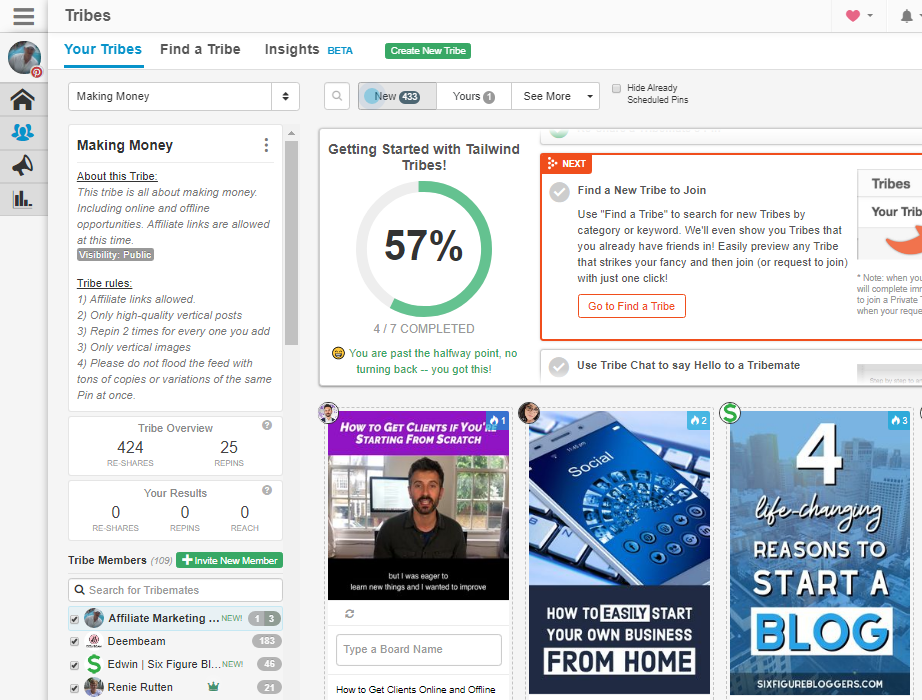This screenshot has width=922, height=700.
Task: Open avatar of Social pin's author
Action: coord(529,413)
